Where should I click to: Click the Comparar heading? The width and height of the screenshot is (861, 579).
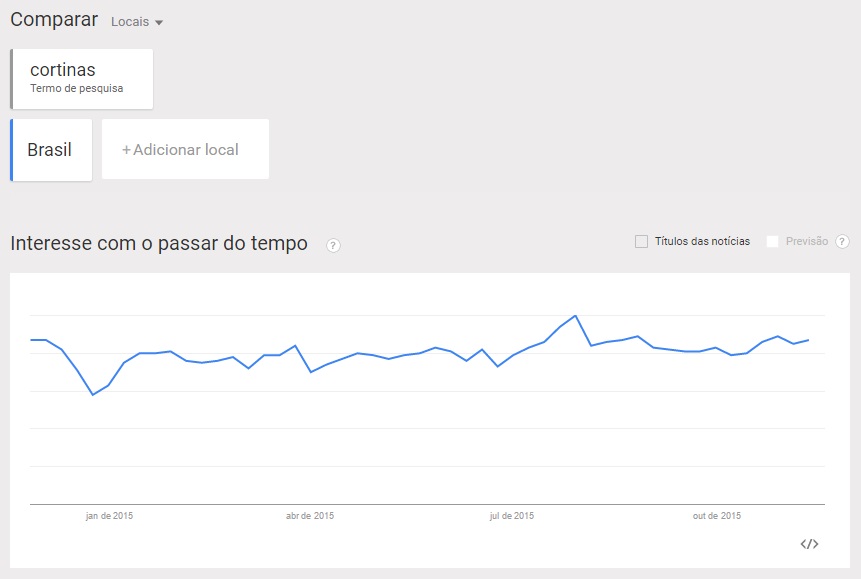click(x=53, y=19)
